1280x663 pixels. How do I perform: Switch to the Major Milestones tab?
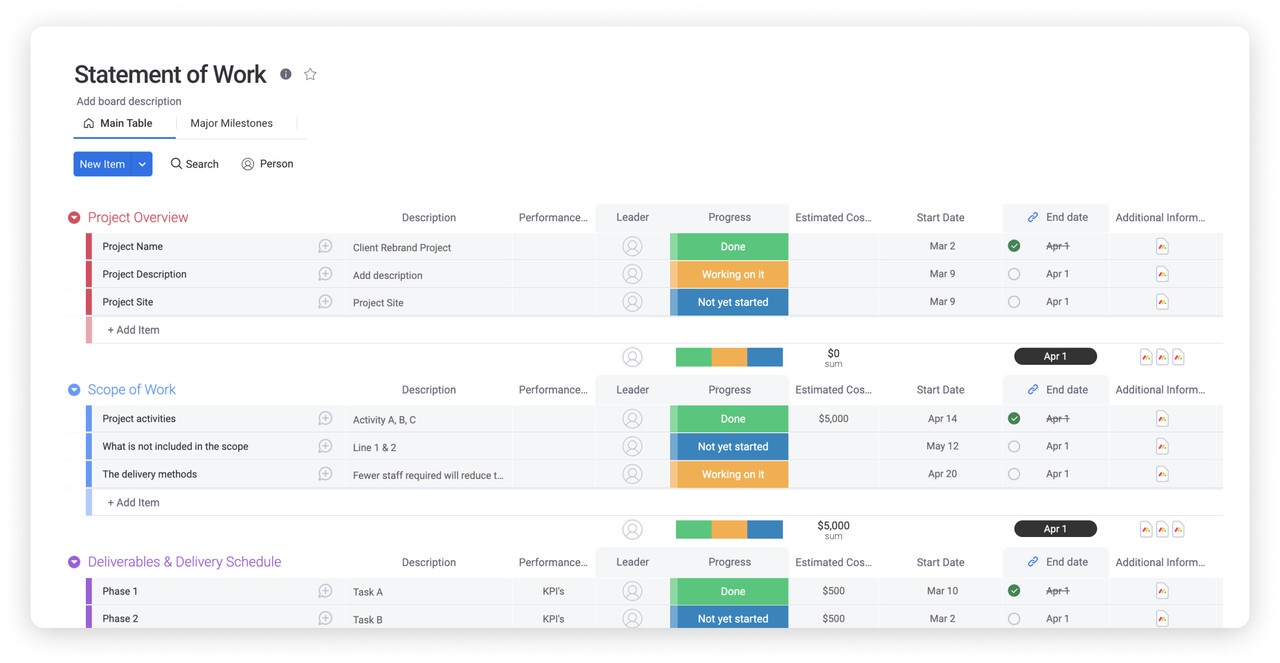pos(231,123)
